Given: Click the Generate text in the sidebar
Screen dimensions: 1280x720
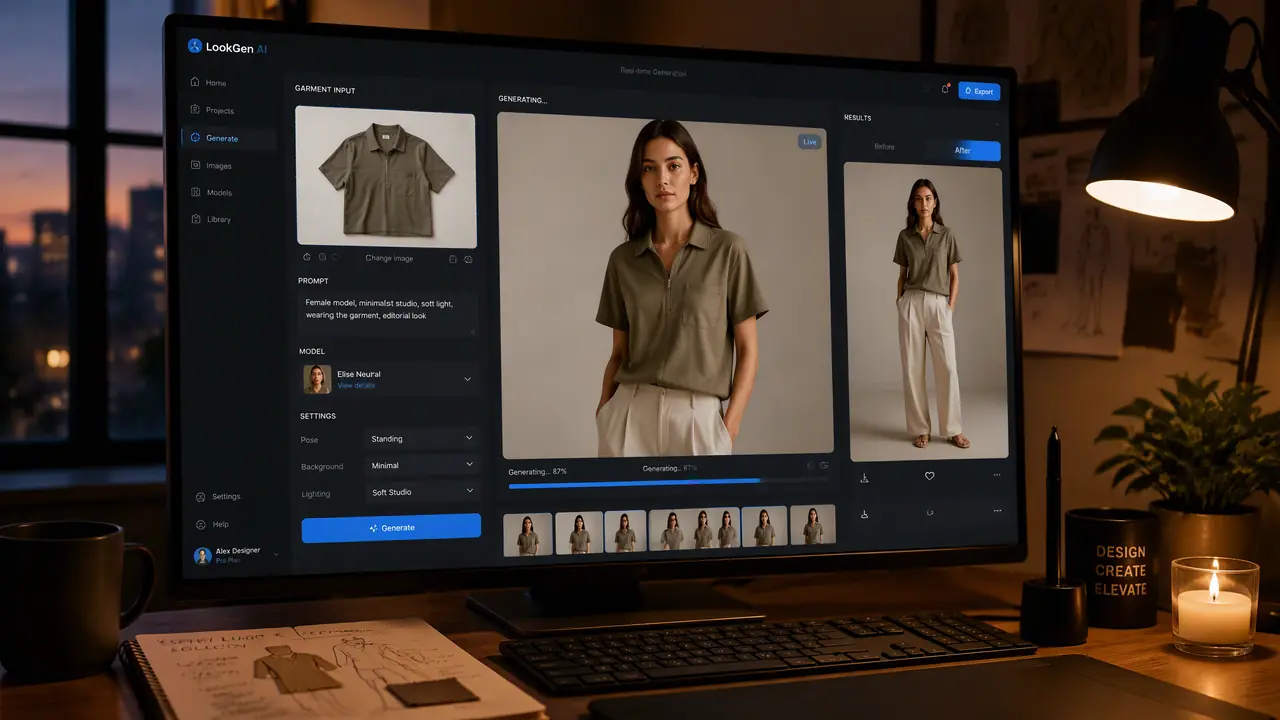Looking at the screenshot, I should point(222,138).
